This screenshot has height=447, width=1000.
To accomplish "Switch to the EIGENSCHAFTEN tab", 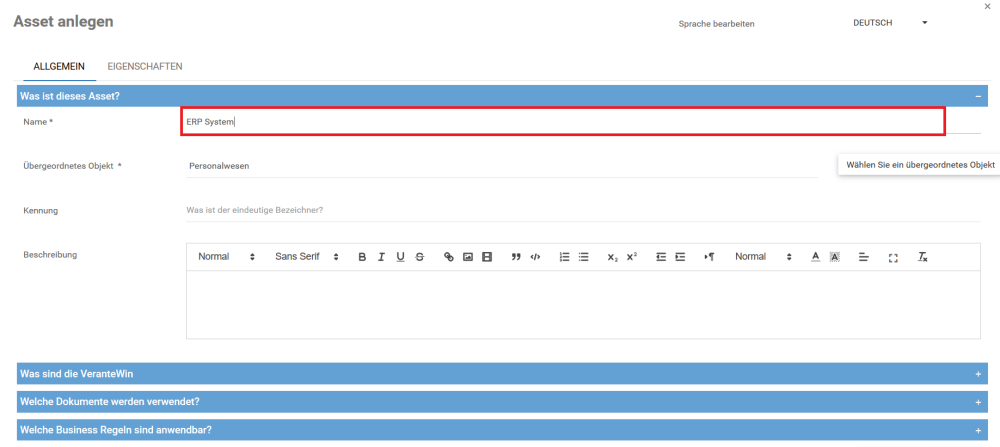I will [x=145, y=66].
